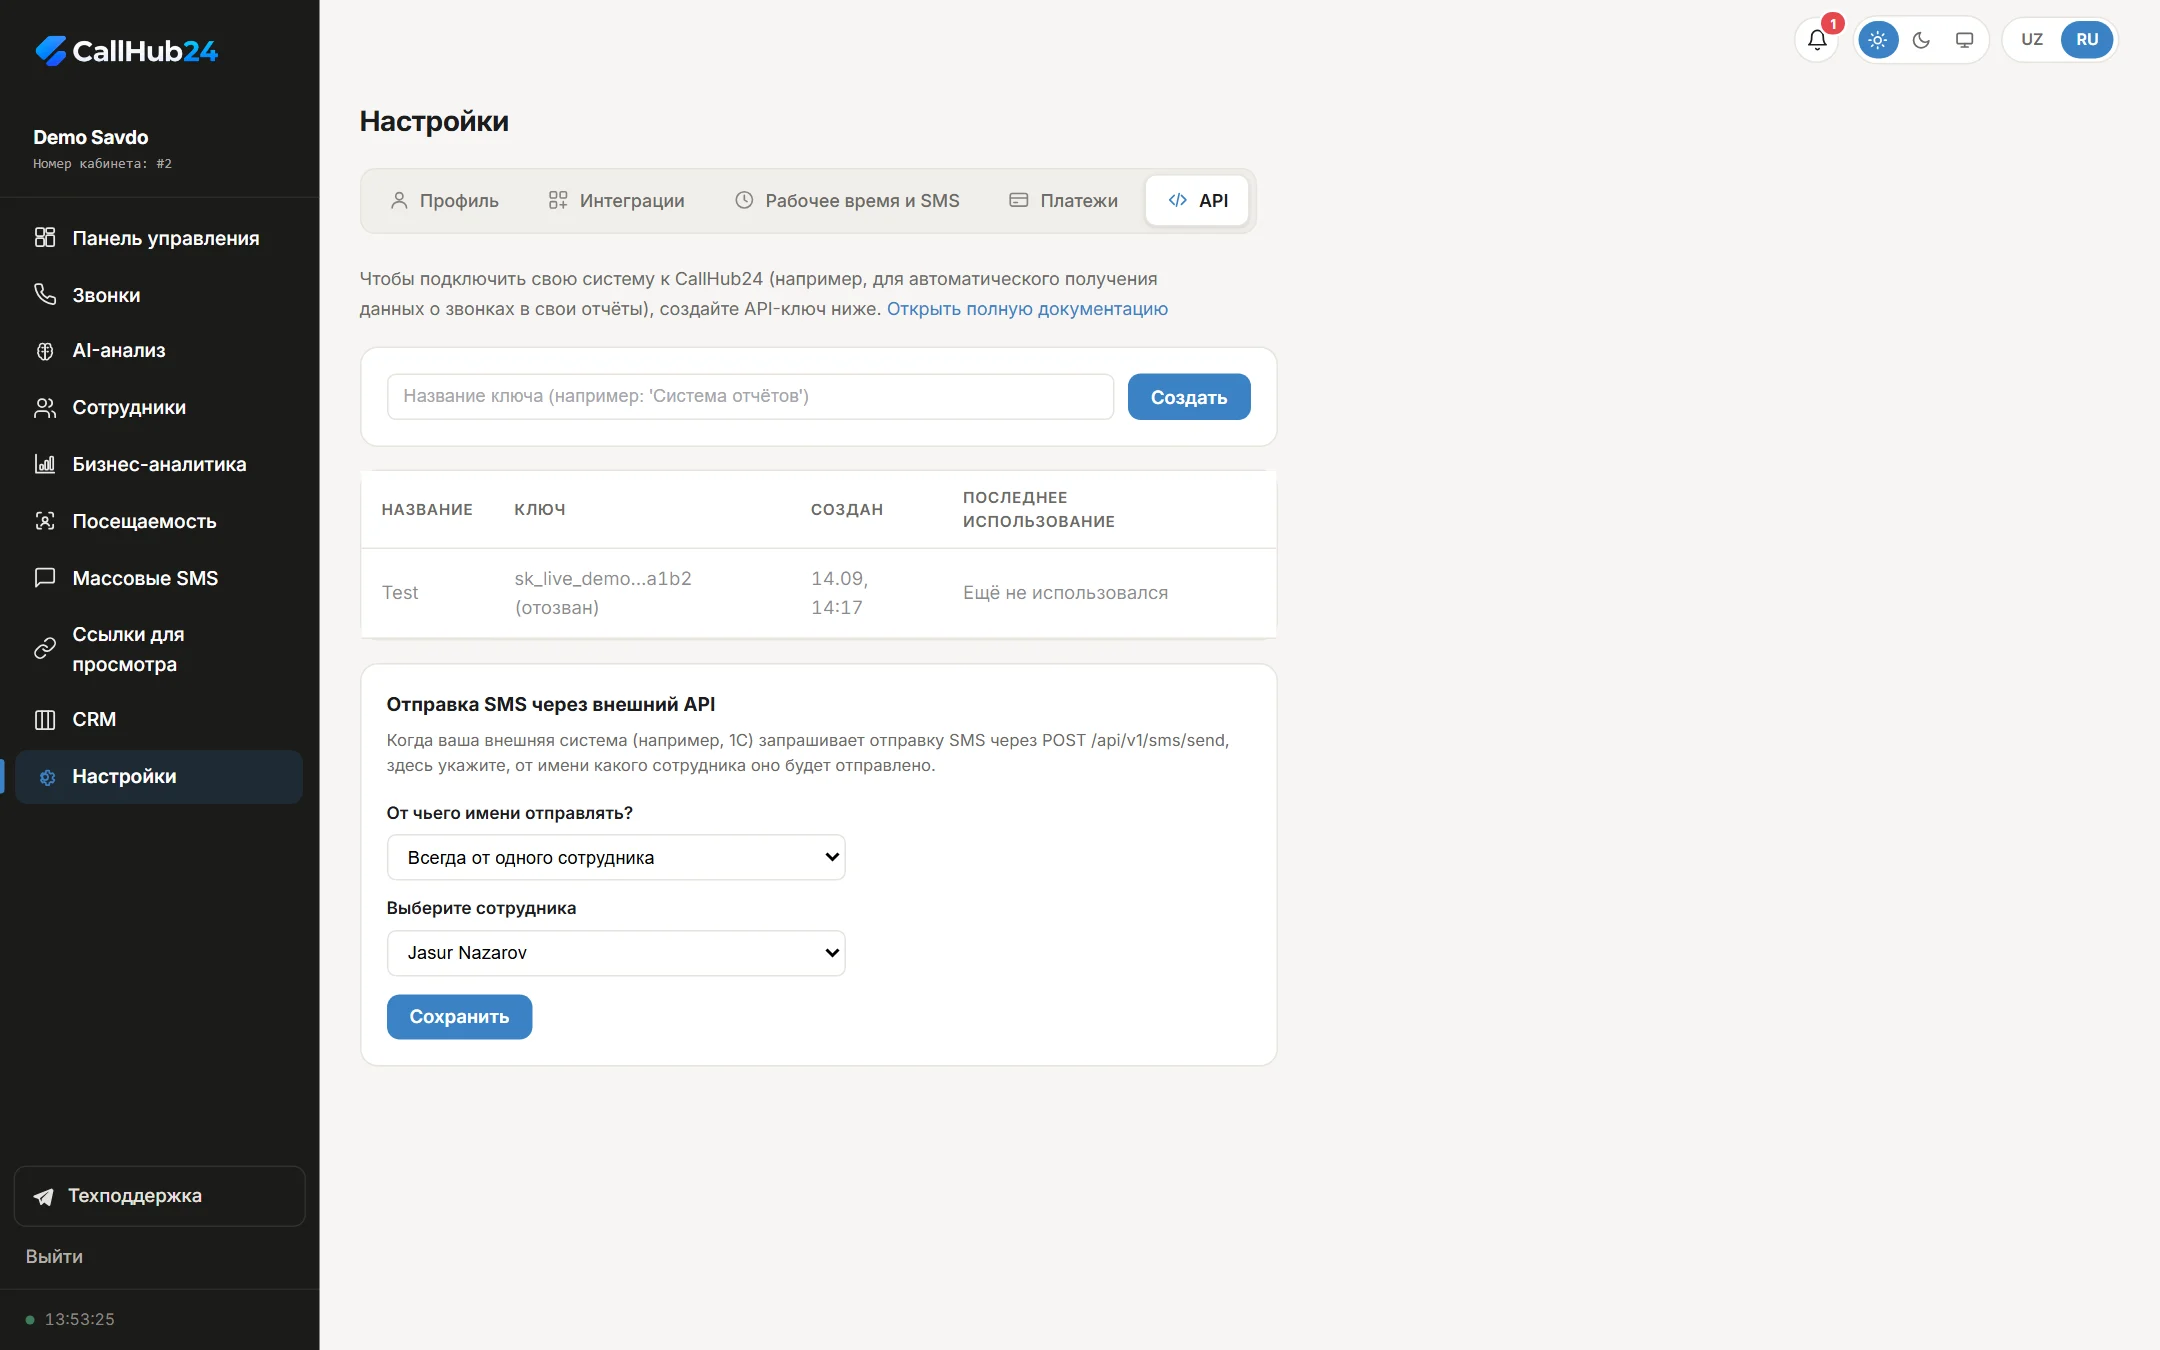Open the От чьего имени отправлять dropdown

[x=616, y=858]
